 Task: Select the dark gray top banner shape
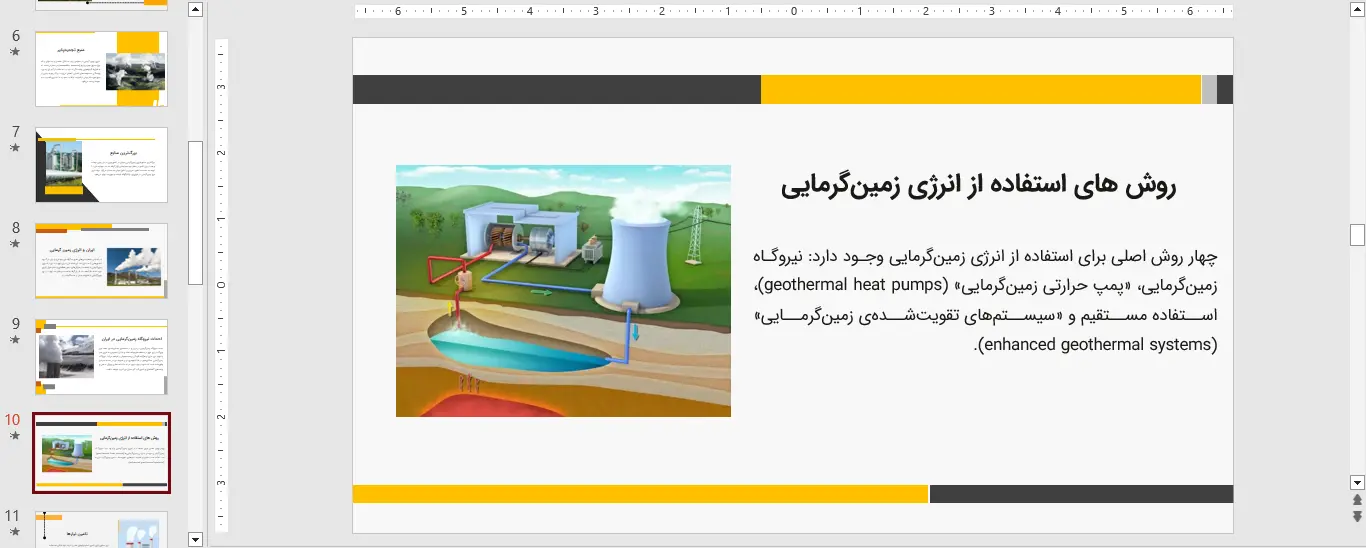tap(557, 89)
